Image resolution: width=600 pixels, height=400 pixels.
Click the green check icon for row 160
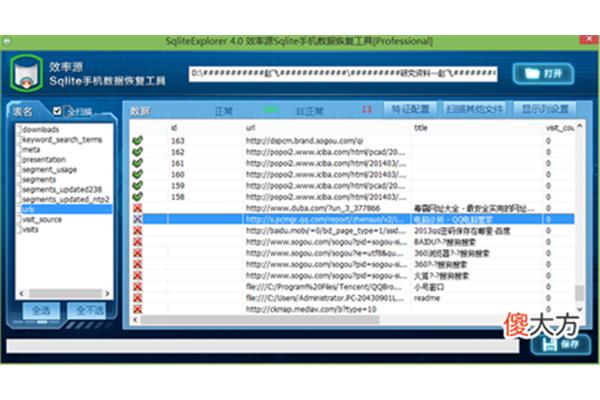tap(137, 174)
